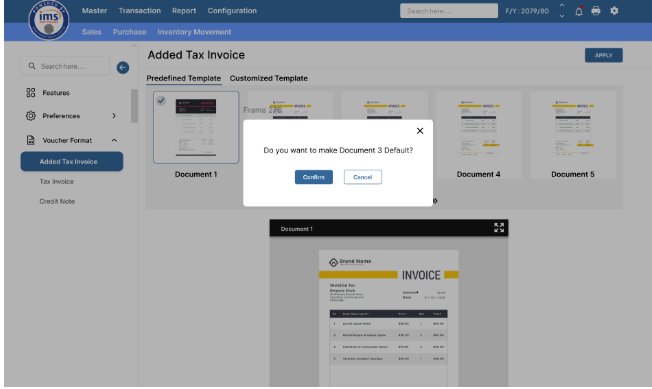Open the notifications bell

pos(579,11)
